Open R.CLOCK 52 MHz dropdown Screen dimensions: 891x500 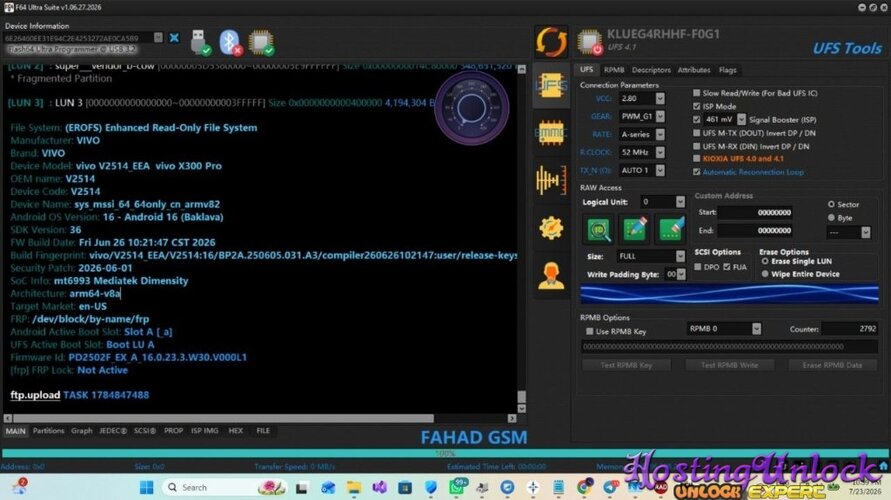(660, 152)
